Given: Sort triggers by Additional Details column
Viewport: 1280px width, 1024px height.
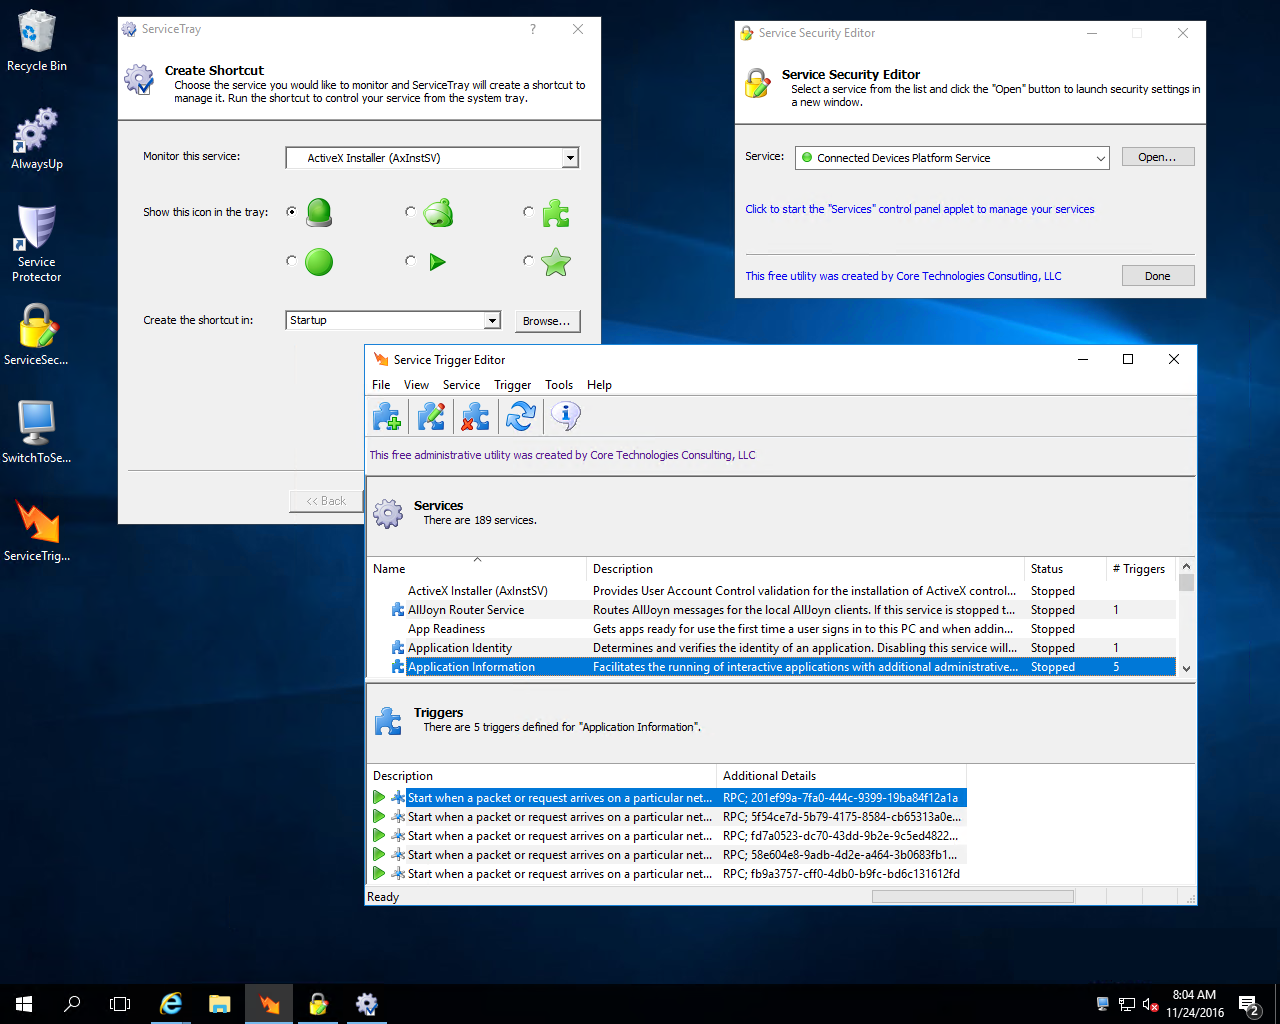Looking at the screenshot, I should click(842, 776).
